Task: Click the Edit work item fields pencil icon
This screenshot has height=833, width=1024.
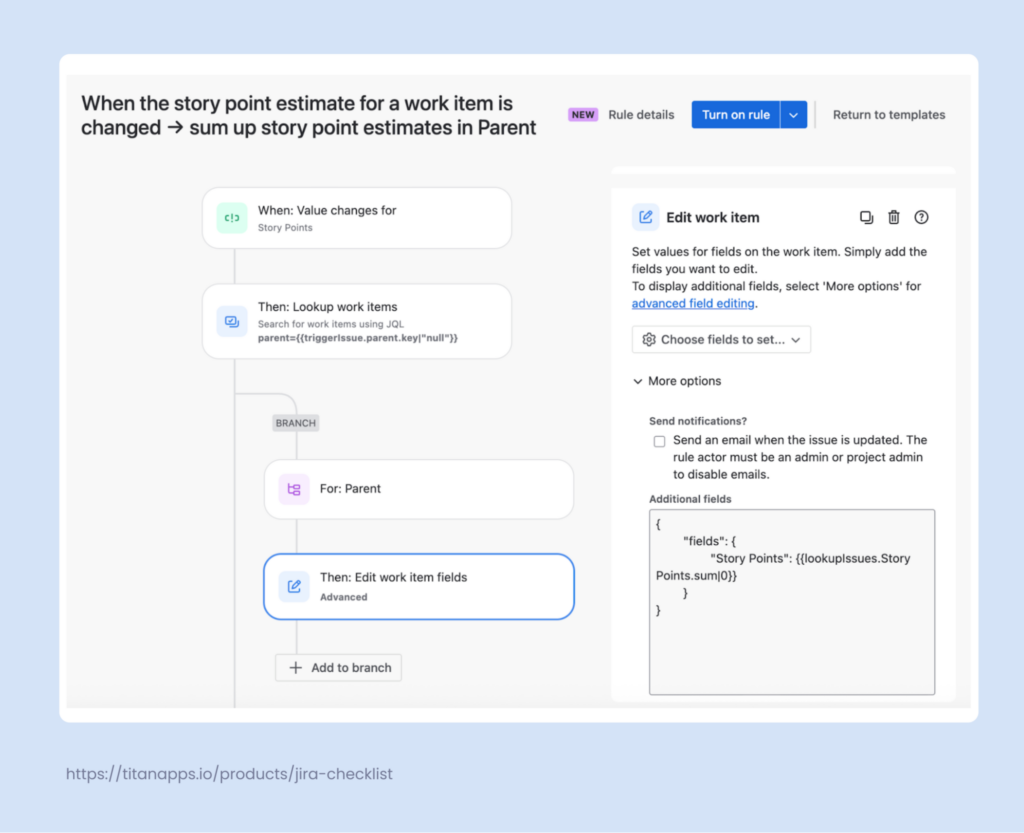Action: click(293, 586)
